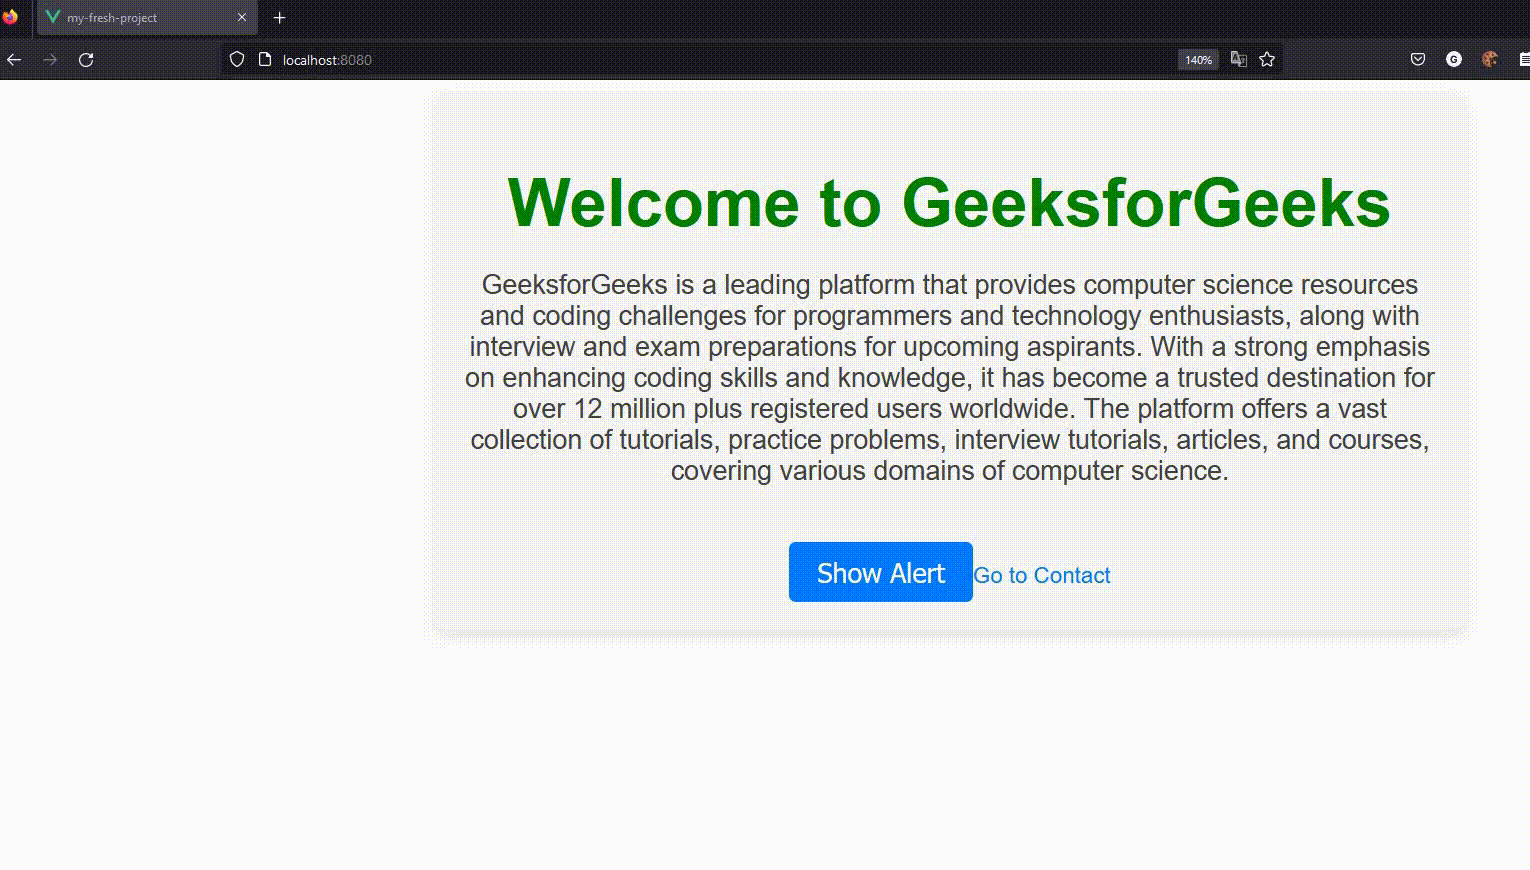Click the GeeksforGeeks description paragraph
Viewport: 1530px width, 870px height.
tap(949, 378)
